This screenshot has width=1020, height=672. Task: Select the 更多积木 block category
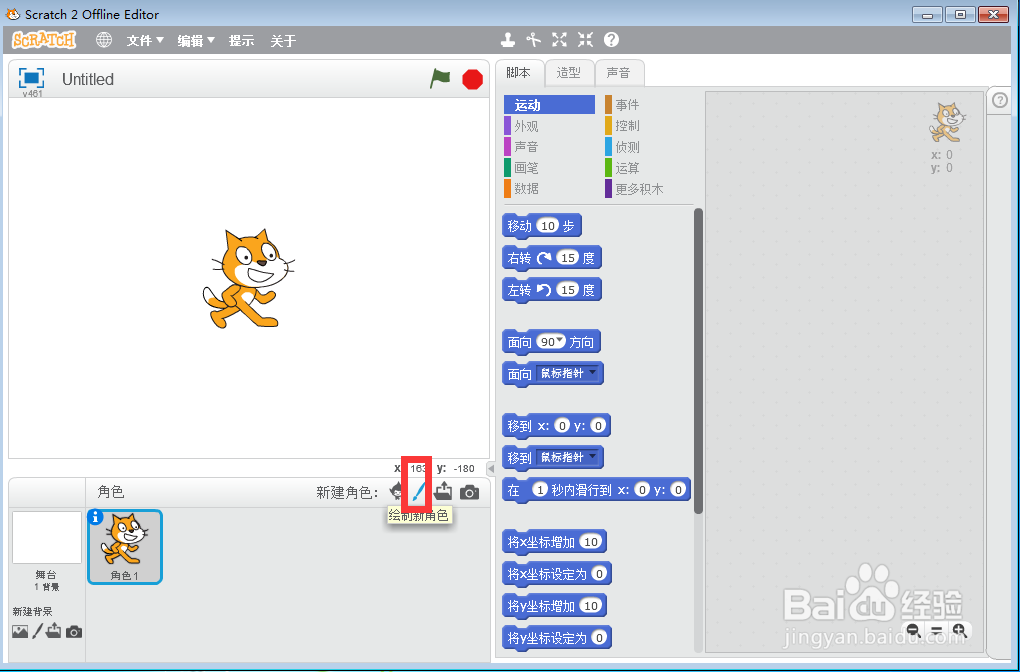[649, 189]
